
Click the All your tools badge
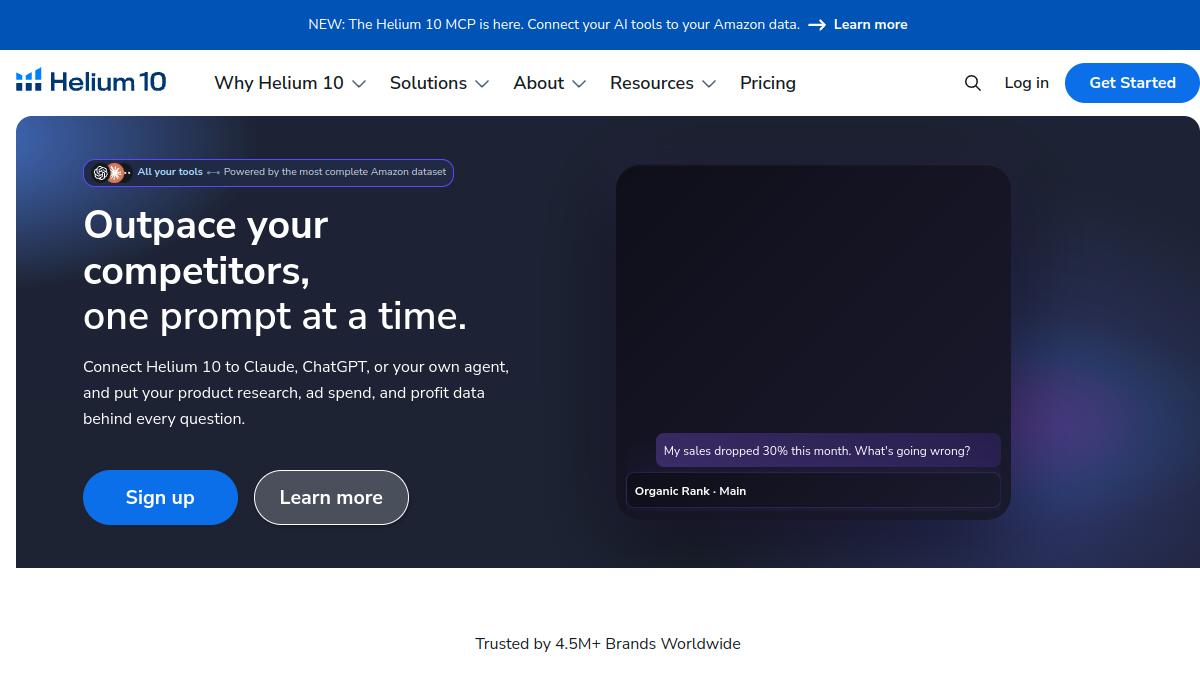(268, 173)
